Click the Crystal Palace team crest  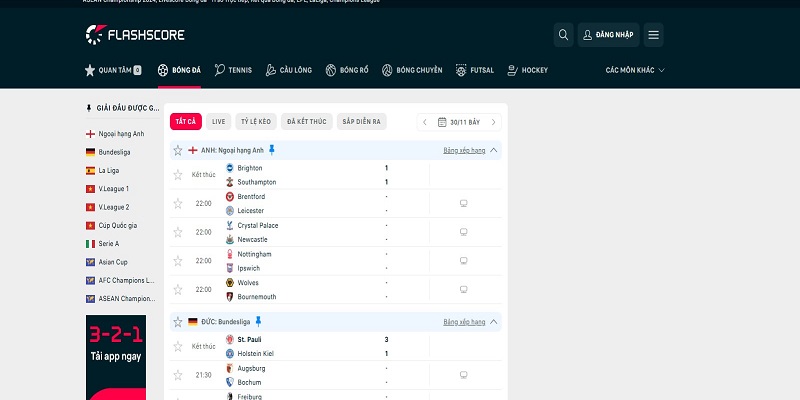click(230, 225)
